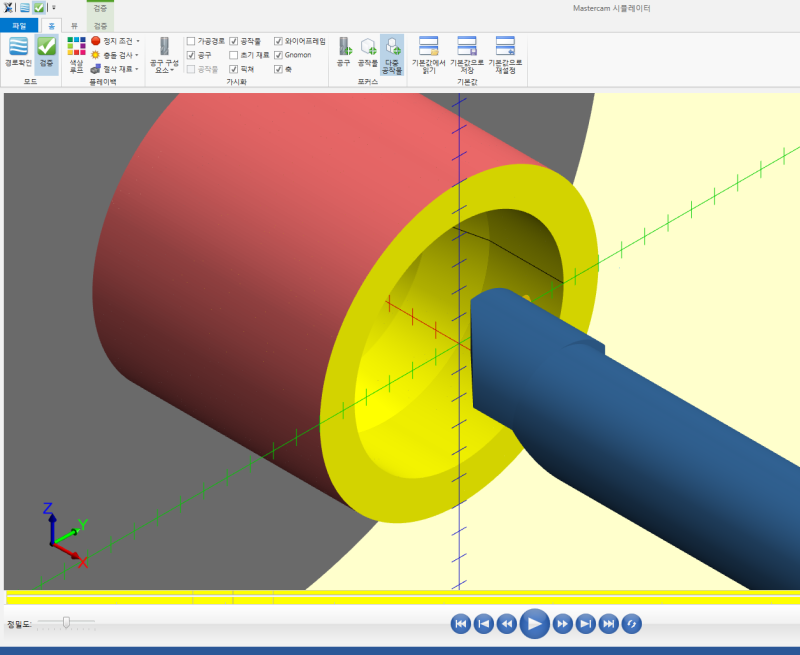
Task: Open the 파일 file menu tab
Action: pyautogui.click(x=19, y=24)
